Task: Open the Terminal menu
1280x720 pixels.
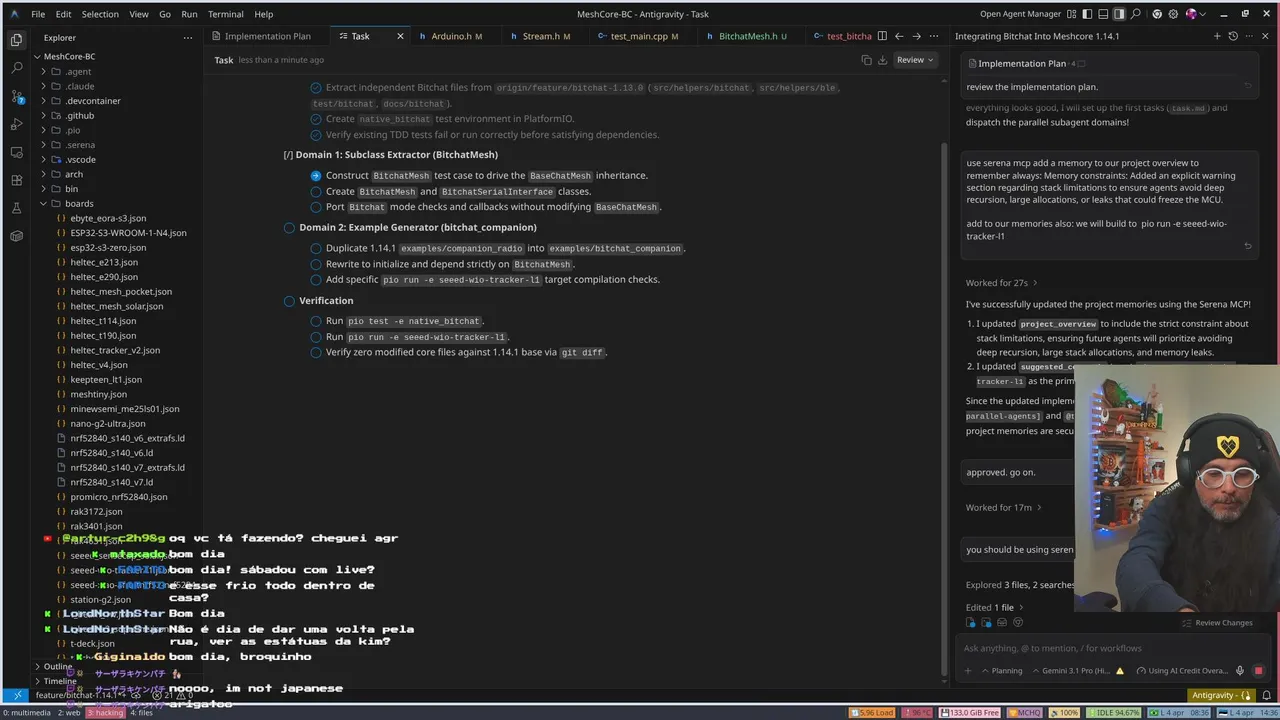Action: point(226,14)
